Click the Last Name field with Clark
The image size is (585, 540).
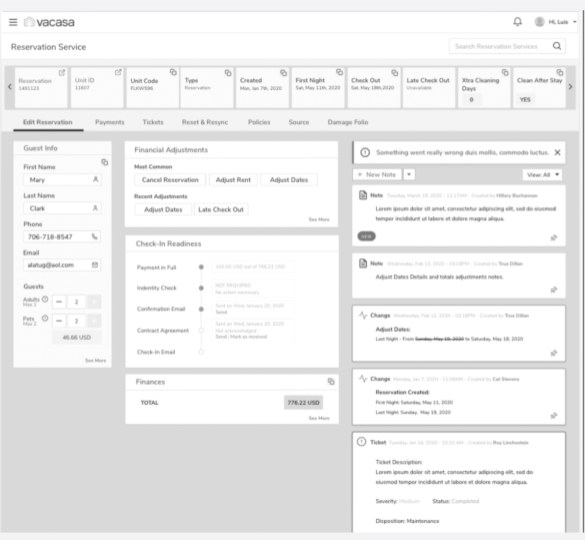point(62,208)
